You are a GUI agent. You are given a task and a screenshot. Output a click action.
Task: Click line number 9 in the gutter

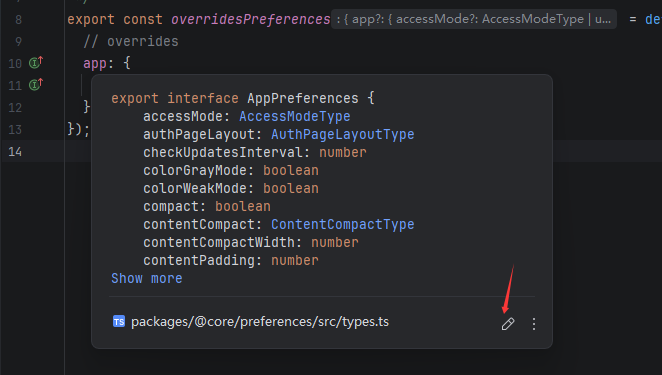tap(18, 42)
